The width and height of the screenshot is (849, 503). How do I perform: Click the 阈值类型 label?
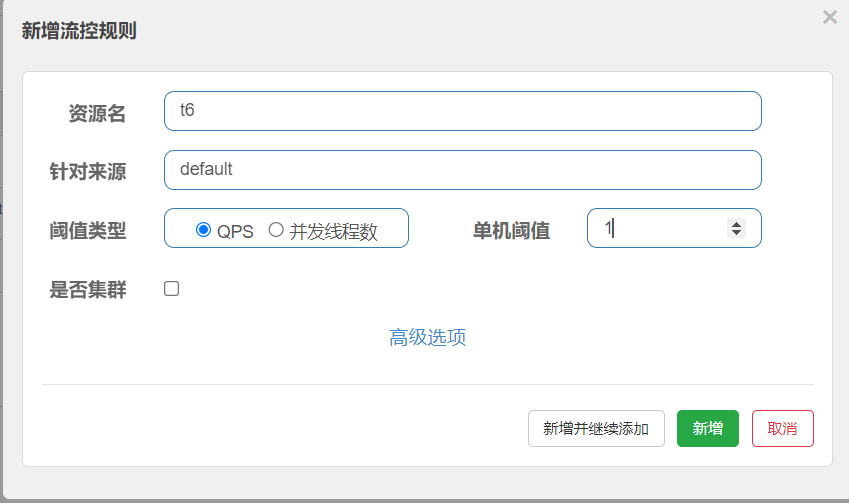[x=88, y=231]
